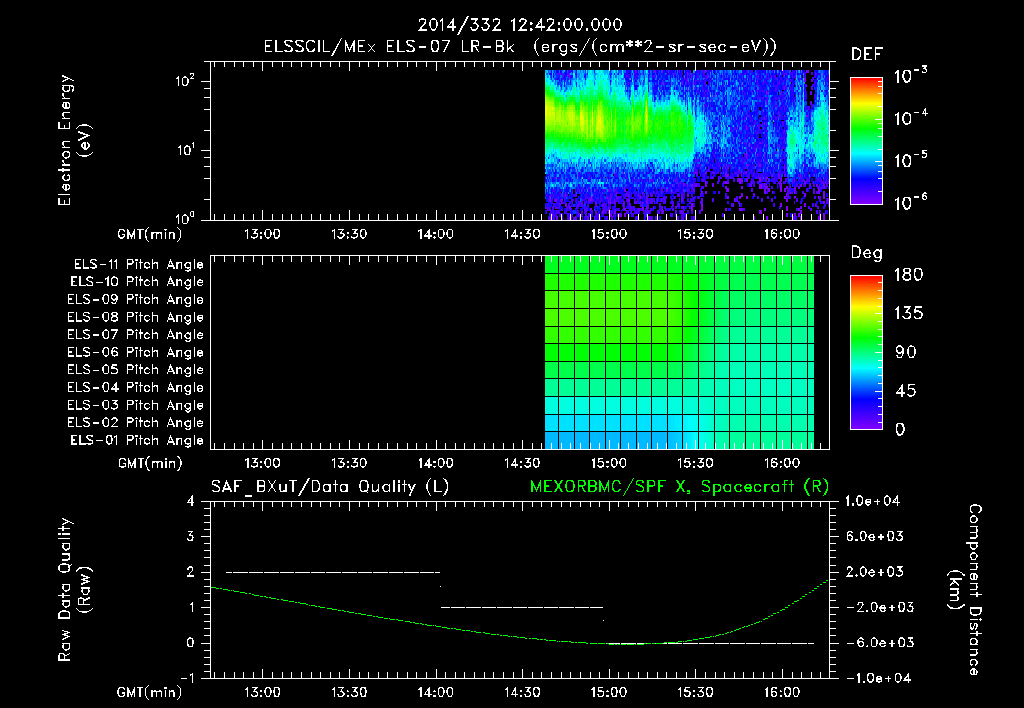Click the GMT(min) label of pitch angle panel

150,464
